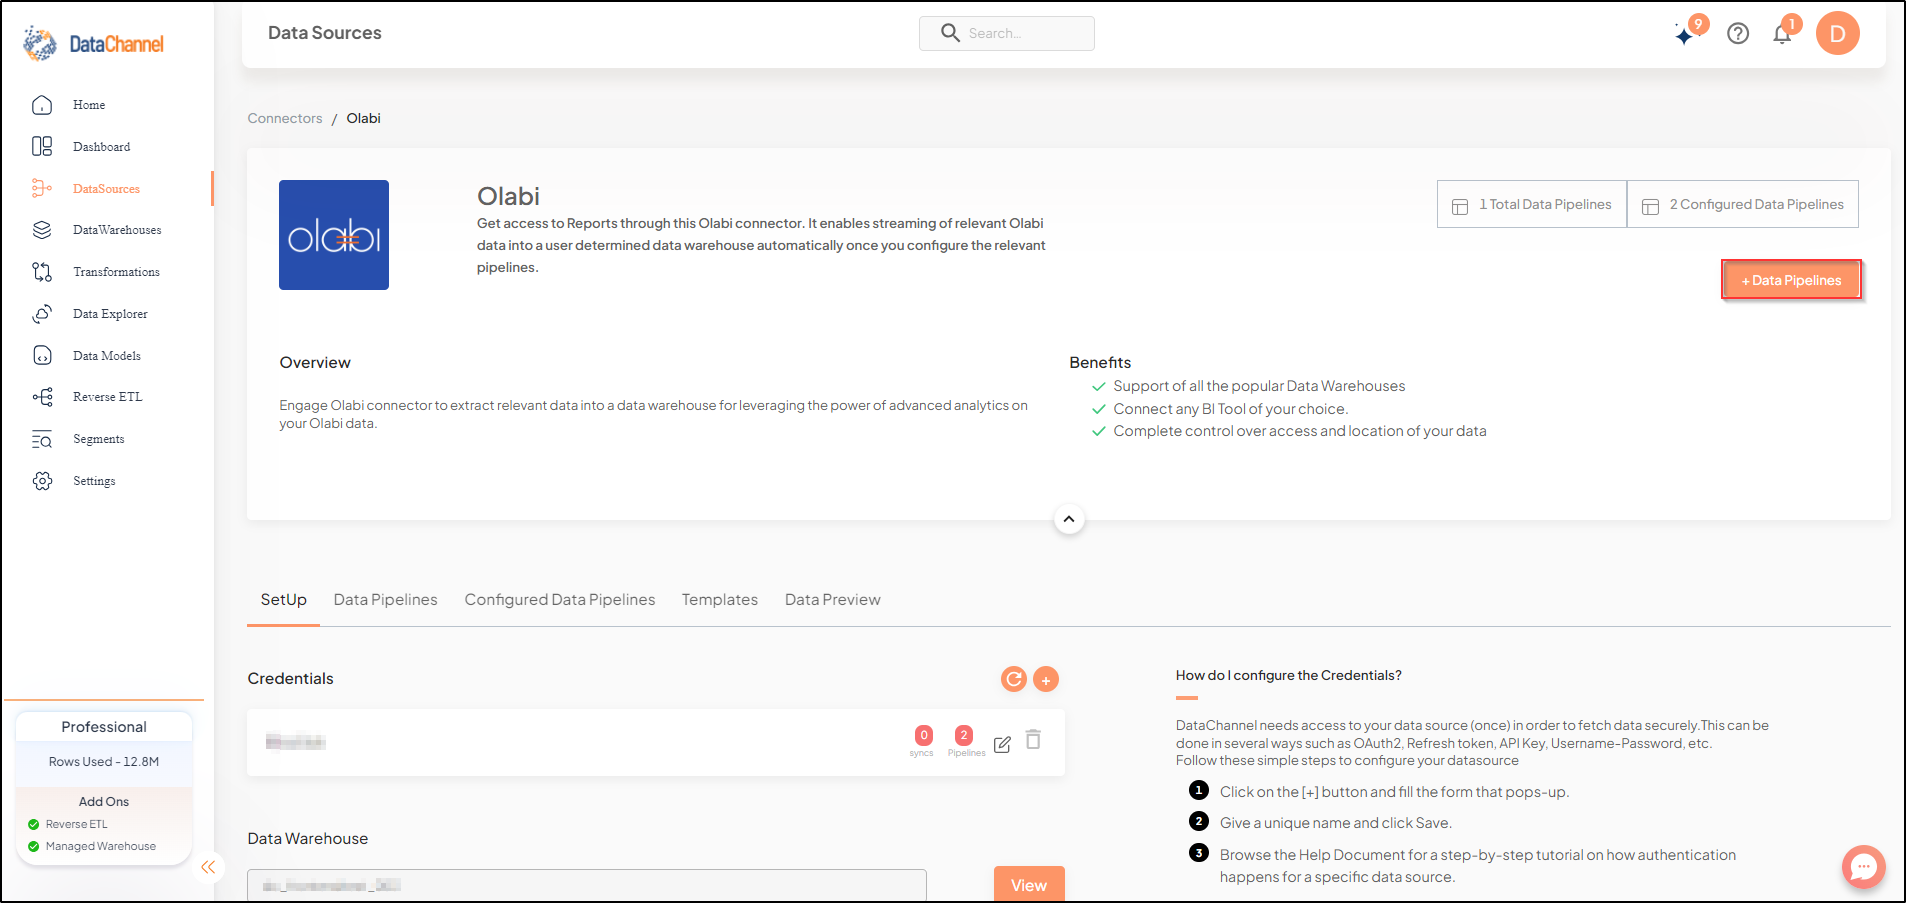The width and height of the screenshot is (1906, 903).
Task: Open the Data Models sidebar icon
Action: click(x=42, y=355)
